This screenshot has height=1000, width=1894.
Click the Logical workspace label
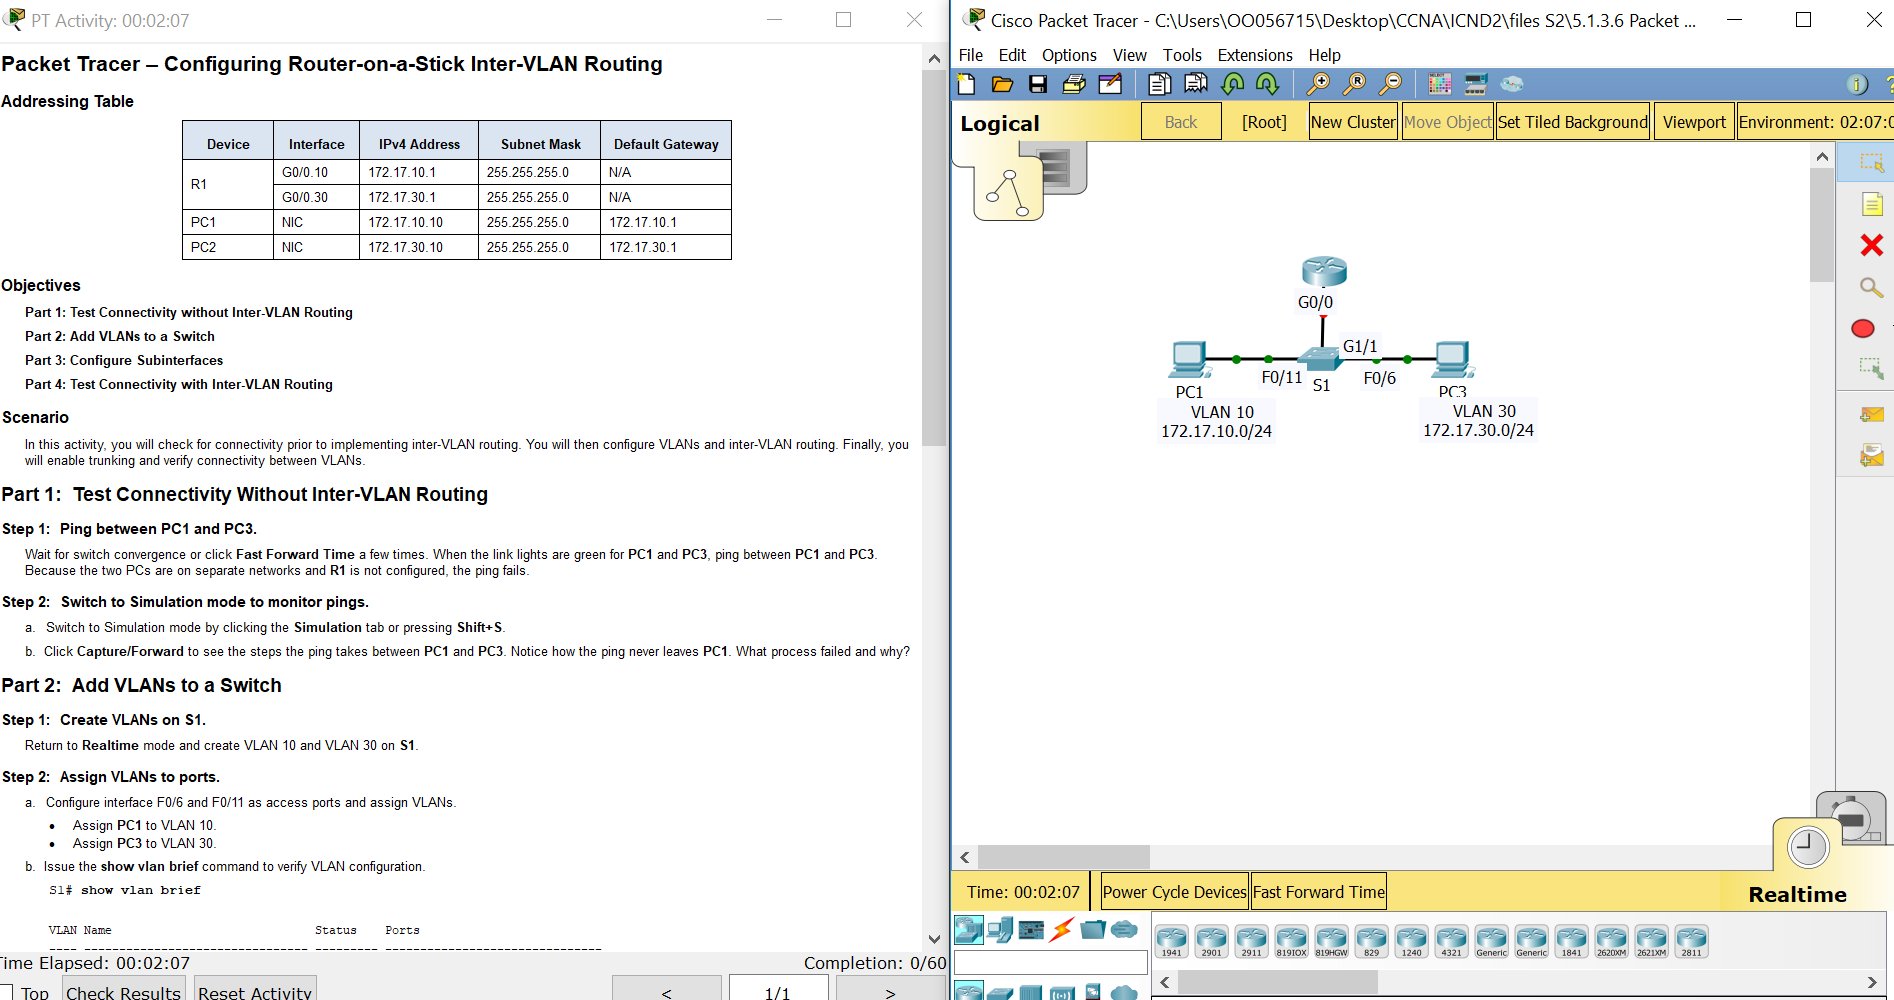(1000, 123)
